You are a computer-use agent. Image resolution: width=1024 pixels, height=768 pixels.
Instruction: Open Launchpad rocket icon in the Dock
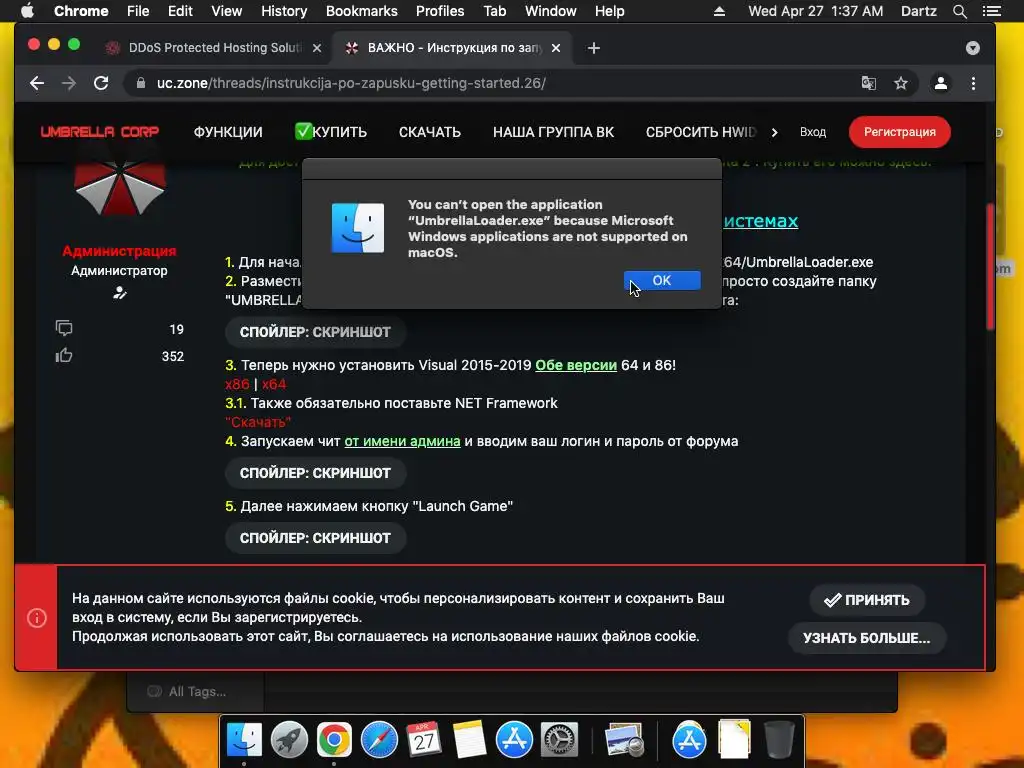289,740
